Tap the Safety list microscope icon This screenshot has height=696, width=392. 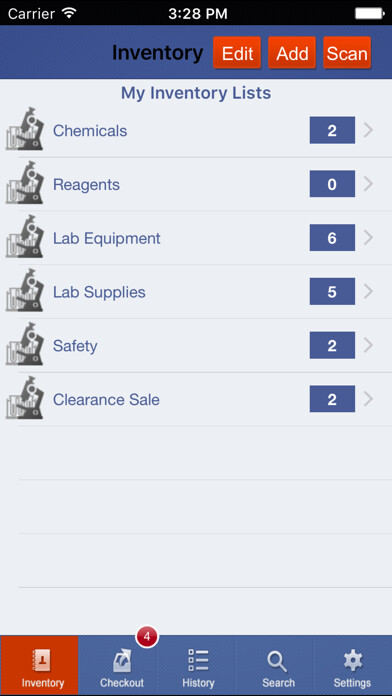25,344
